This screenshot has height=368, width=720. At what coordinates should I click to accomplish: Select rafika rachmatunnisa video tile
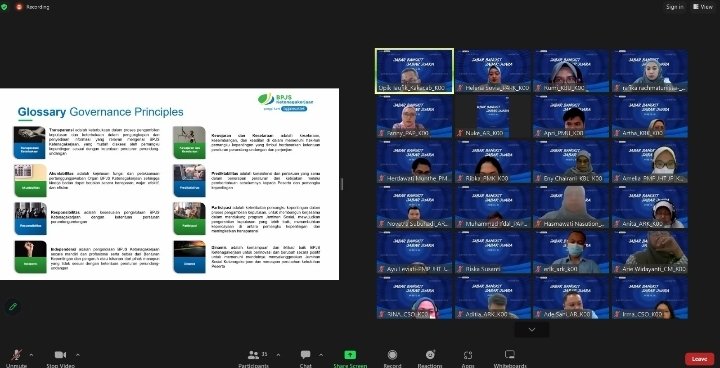tap(650, 71)
